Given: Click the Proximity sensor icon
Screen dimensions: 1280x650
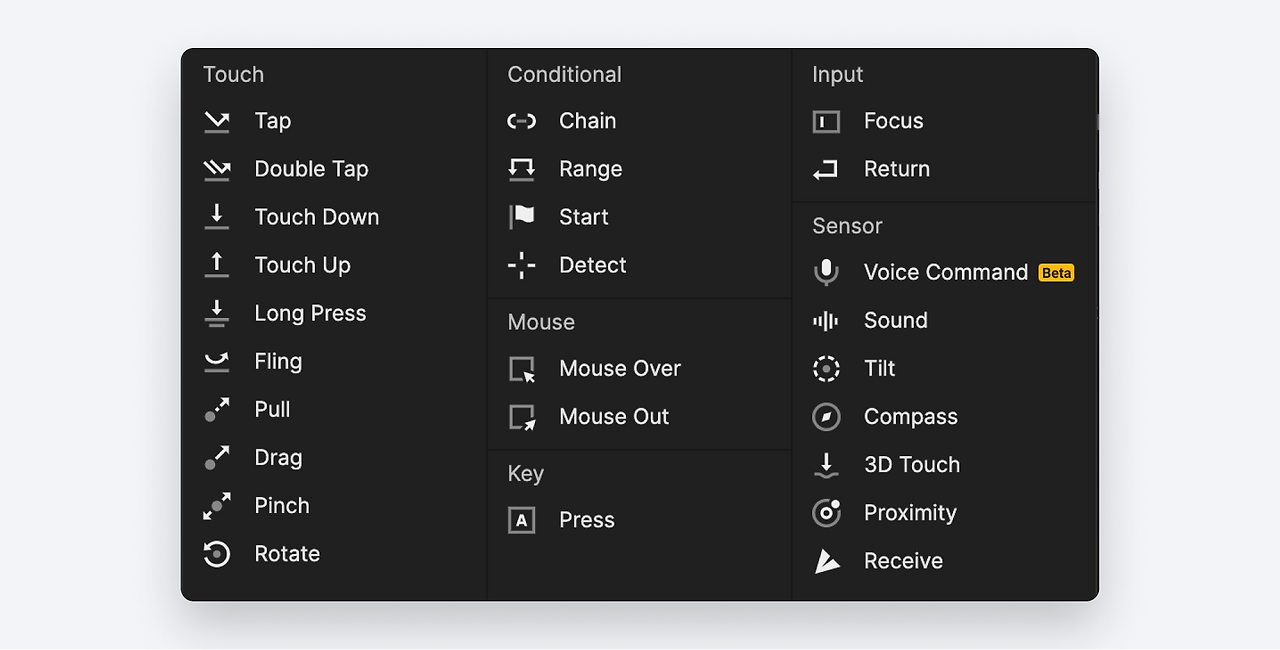Looking at the screenshot, I should coord(826,513).
